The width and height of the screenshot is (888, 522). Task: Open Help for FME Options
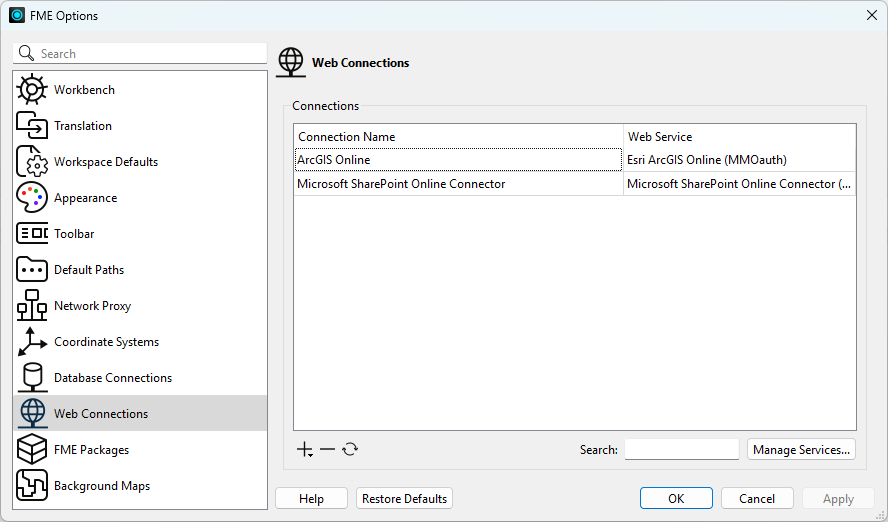[x=311, y=498]
